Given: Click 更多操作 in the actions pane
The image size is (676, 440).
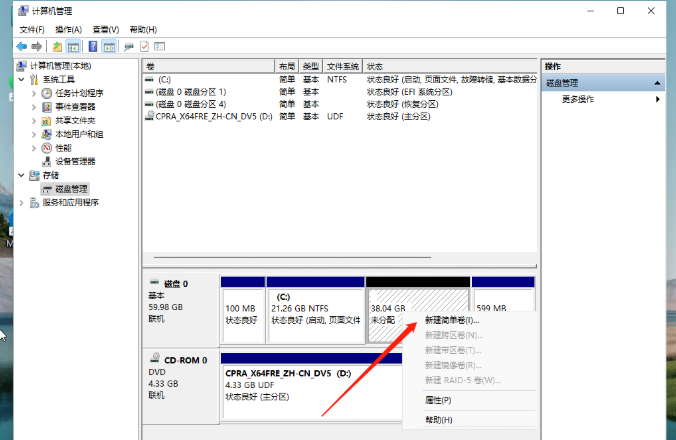Looking at the screenshot, I should pos(578,99).
